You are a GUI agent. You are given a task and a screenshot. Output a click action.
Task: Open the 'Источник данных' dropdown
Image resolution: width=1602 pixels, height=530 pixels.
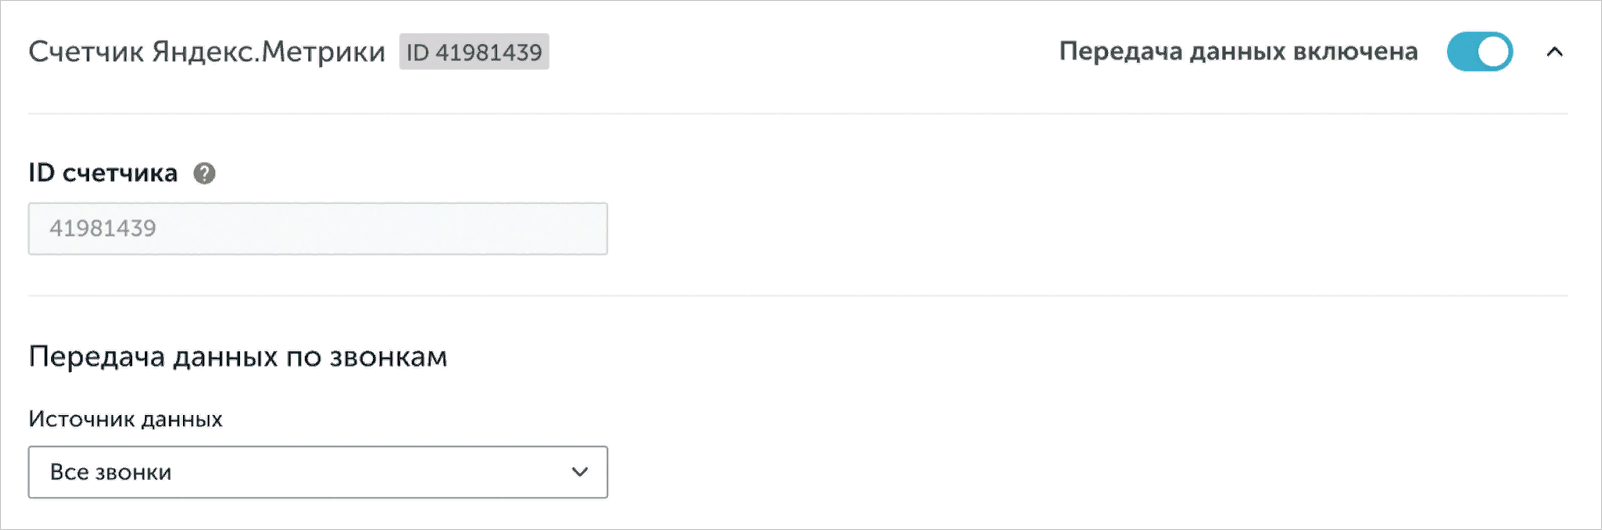tap(317, 472)
